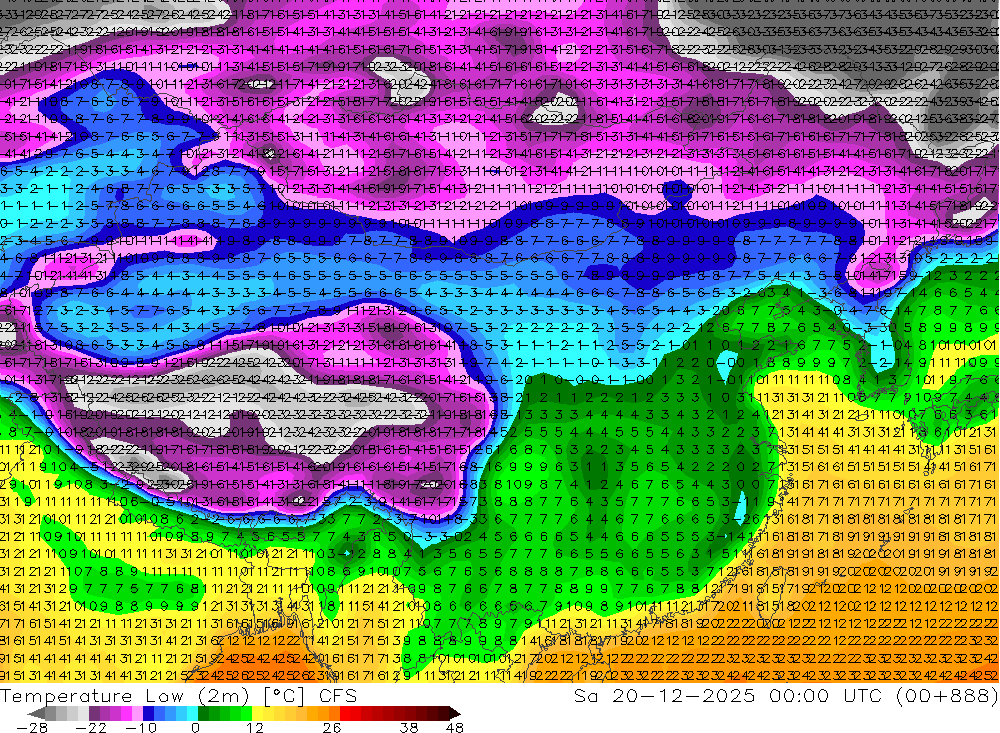The width and height of the screenshot is (1000, 733).
Task: Click the 'Temperature Low (2m) [°C] CFS' title
Action: point(179,695)
